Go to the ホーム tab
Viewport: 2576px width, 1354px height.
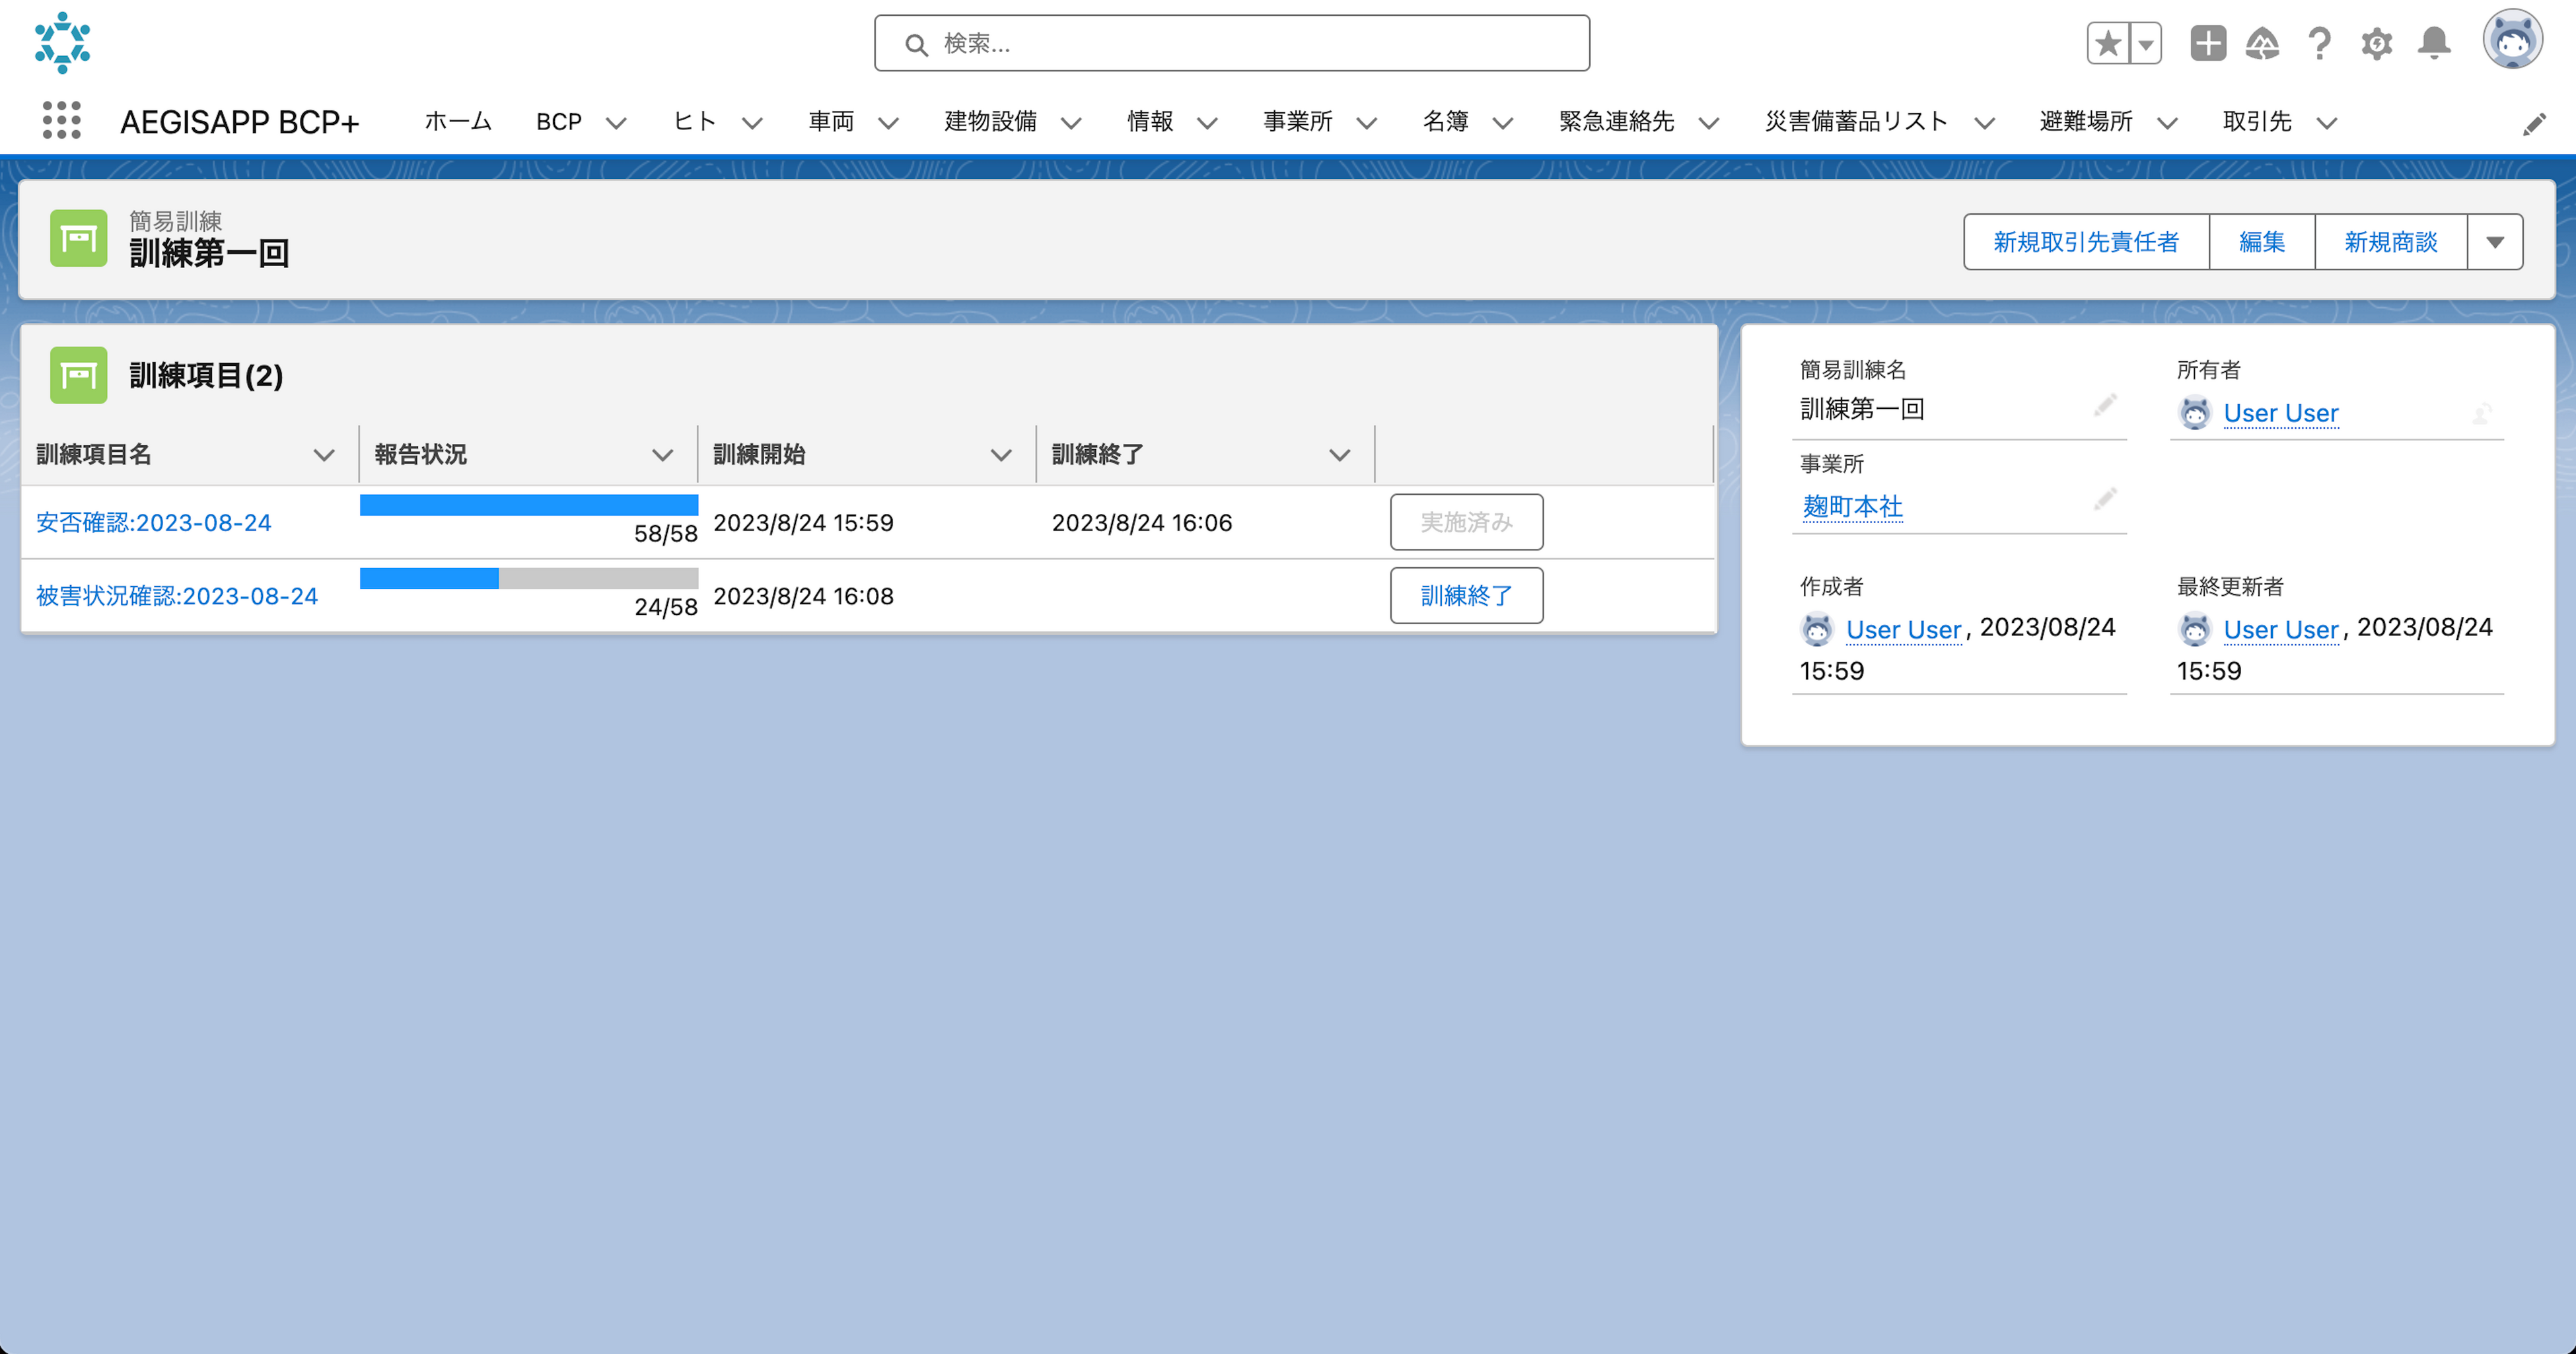(458, 122)
